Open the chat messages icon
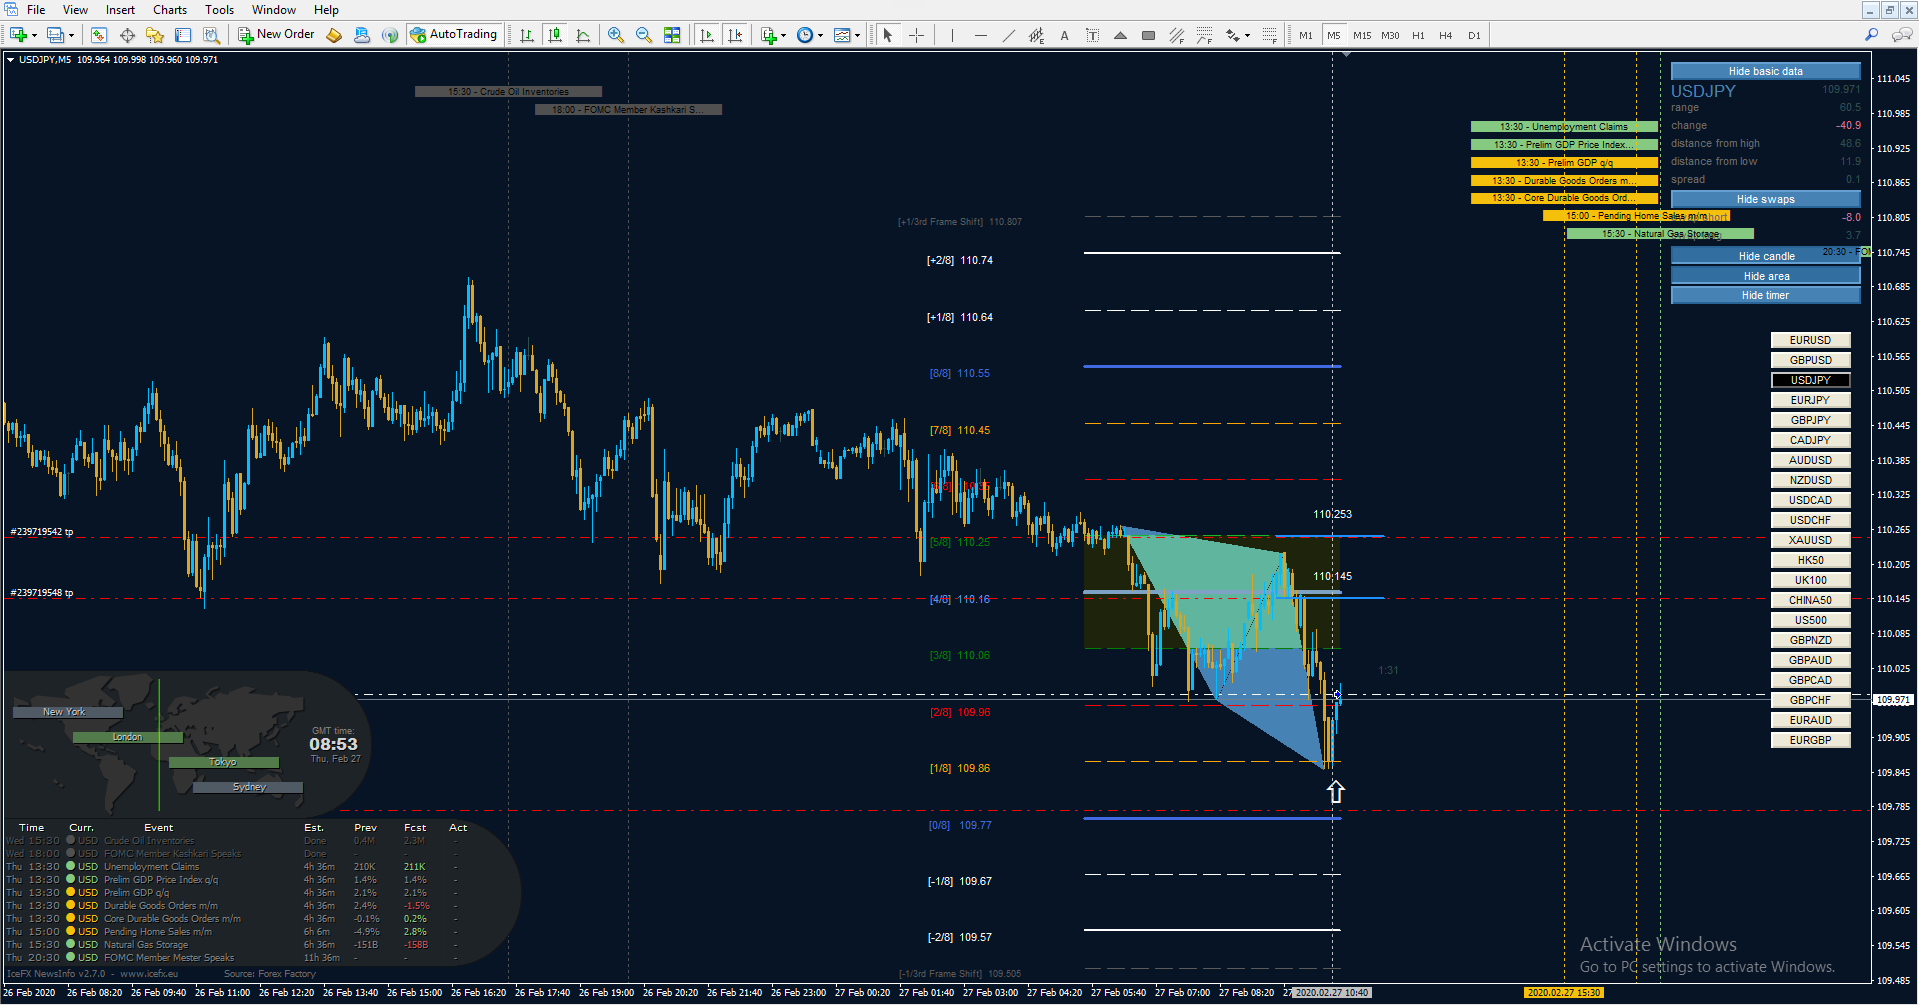Screen dimensions: 1919x1005 coord(1902,35)
